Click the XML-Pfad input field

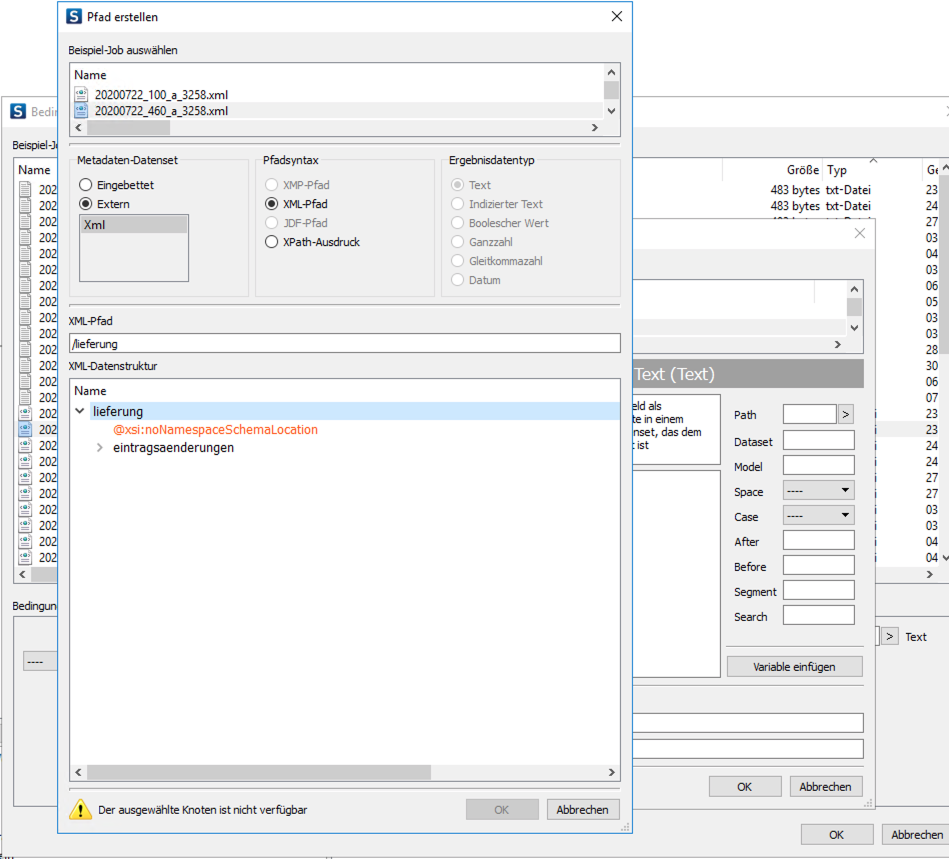pyautogui.click(x=344, y=343)
